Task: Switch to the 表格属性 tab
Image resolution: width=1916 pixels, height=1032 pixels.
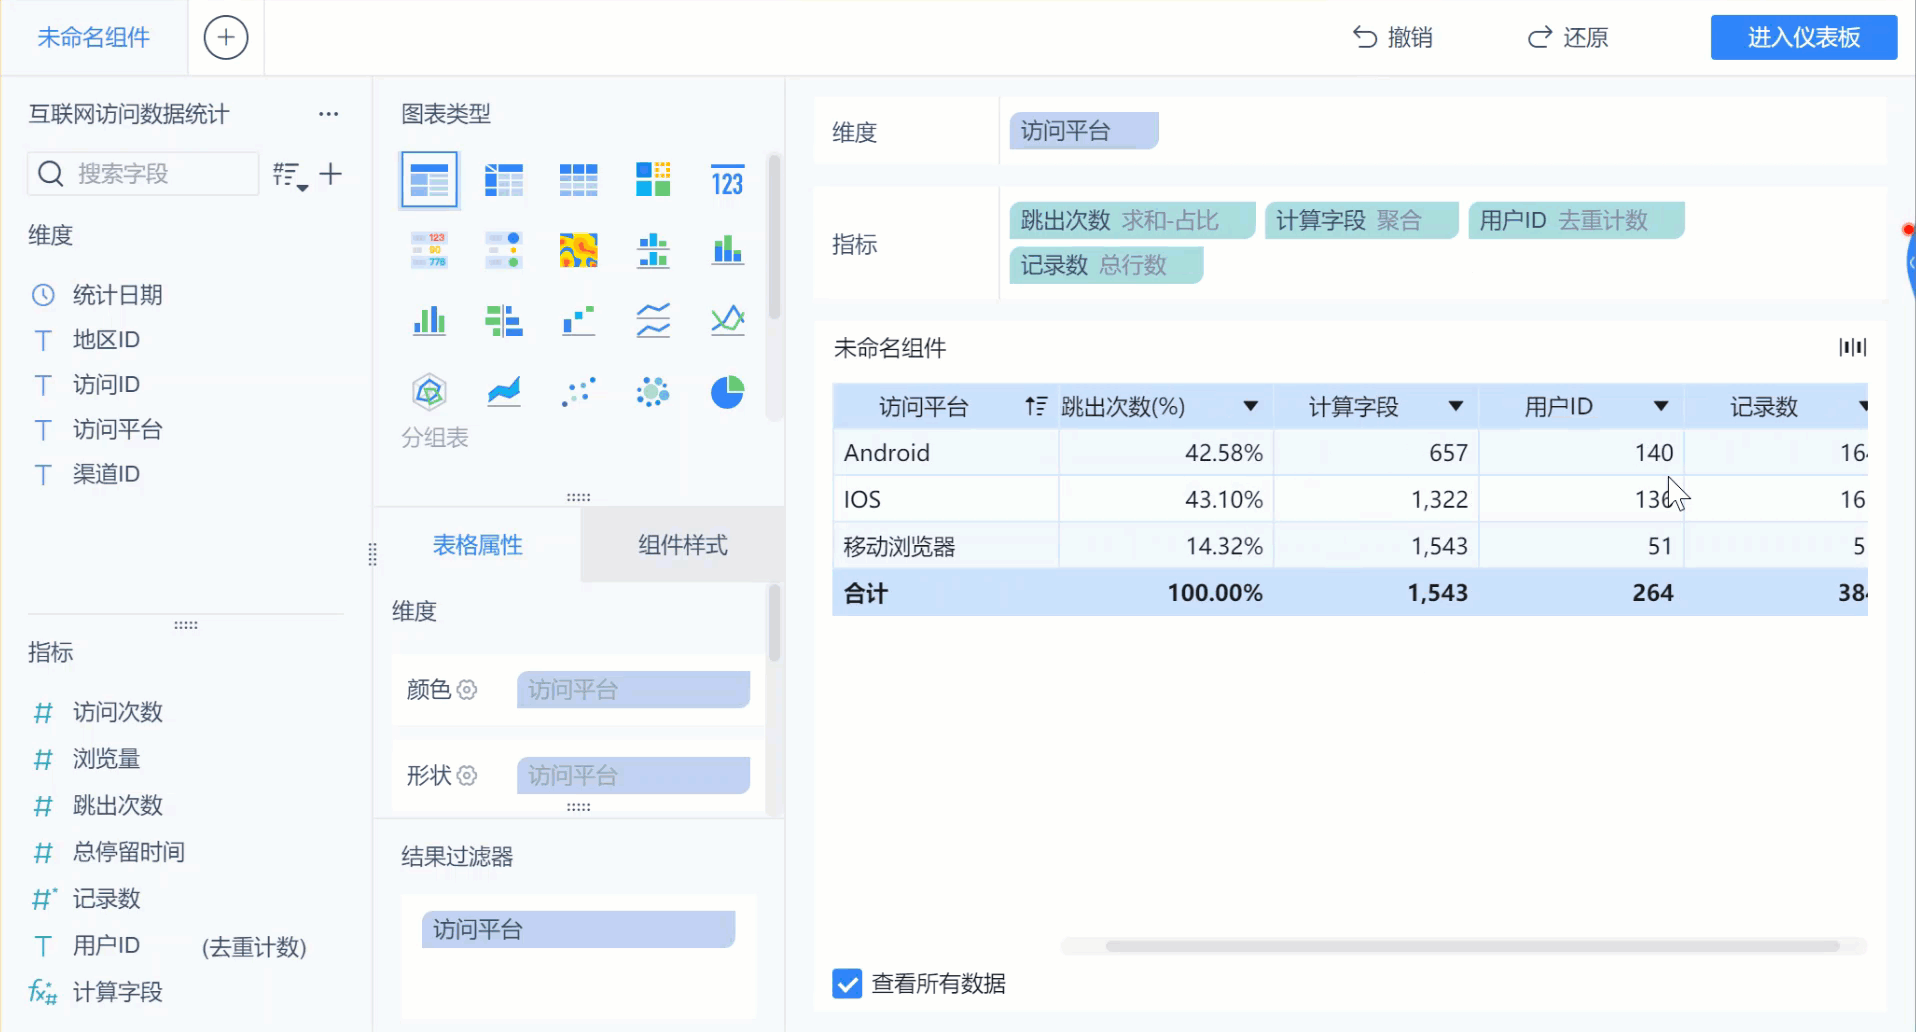Action: click(477, 545)
